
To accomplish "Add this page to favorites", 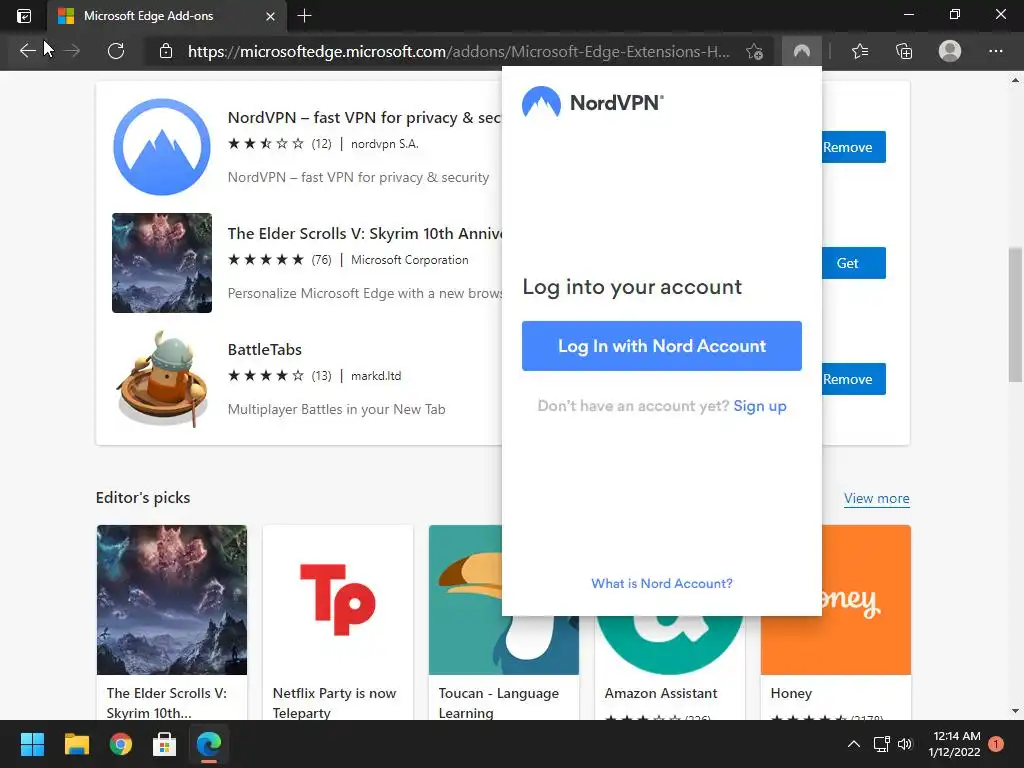I will click(x=754, y=51).
